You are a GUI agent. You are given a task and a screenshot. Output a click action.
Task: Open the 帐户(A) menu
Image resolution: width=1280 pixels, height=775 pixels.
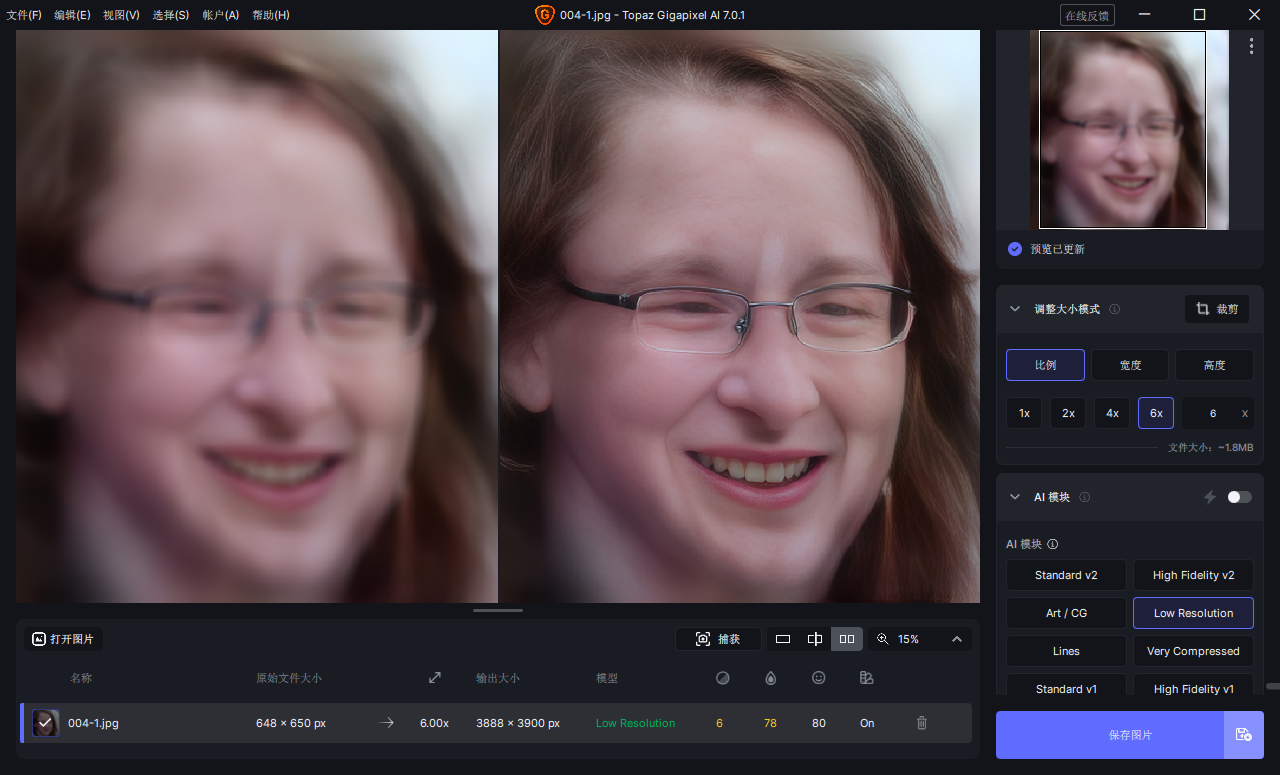click(221, 15)
